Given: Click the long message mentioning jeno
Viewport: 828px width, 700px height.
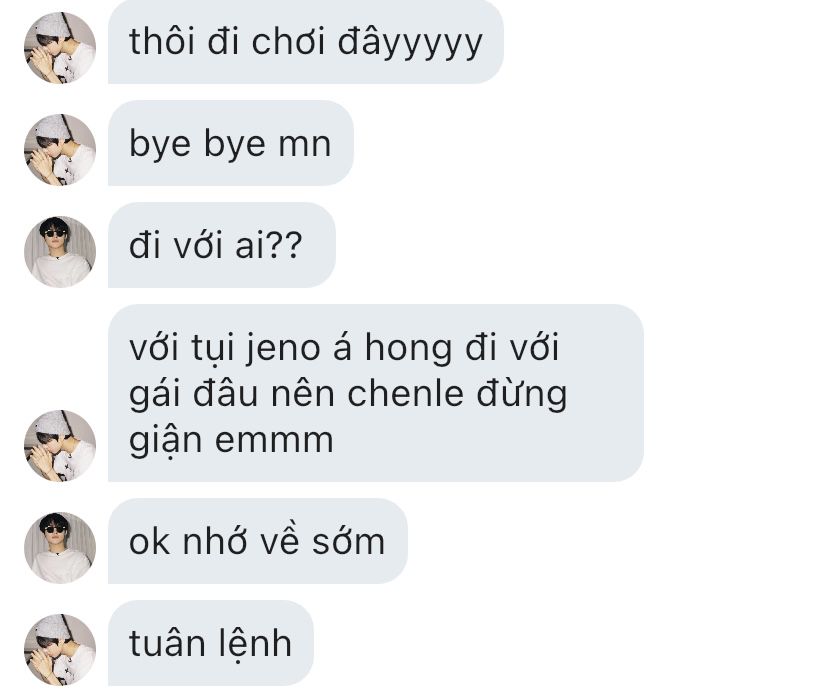Looking at the screenshot, I should point(375,393).
